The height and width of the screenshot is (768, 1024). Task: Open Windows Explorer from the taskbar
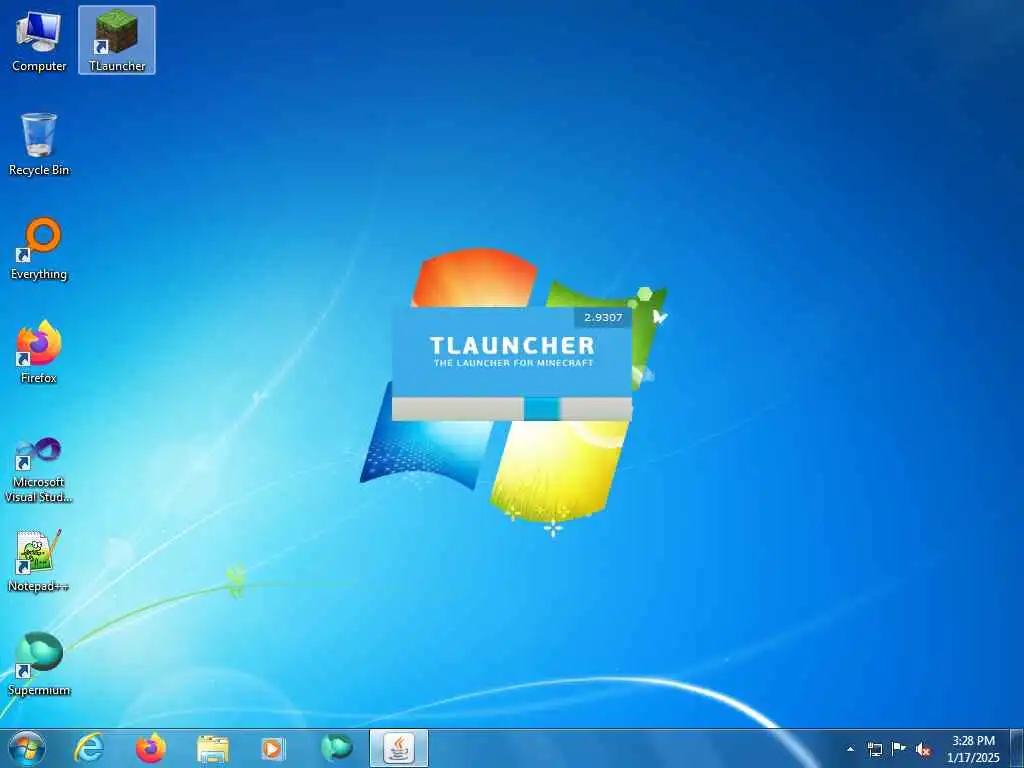pyautogui.click(x=213, y=748)
